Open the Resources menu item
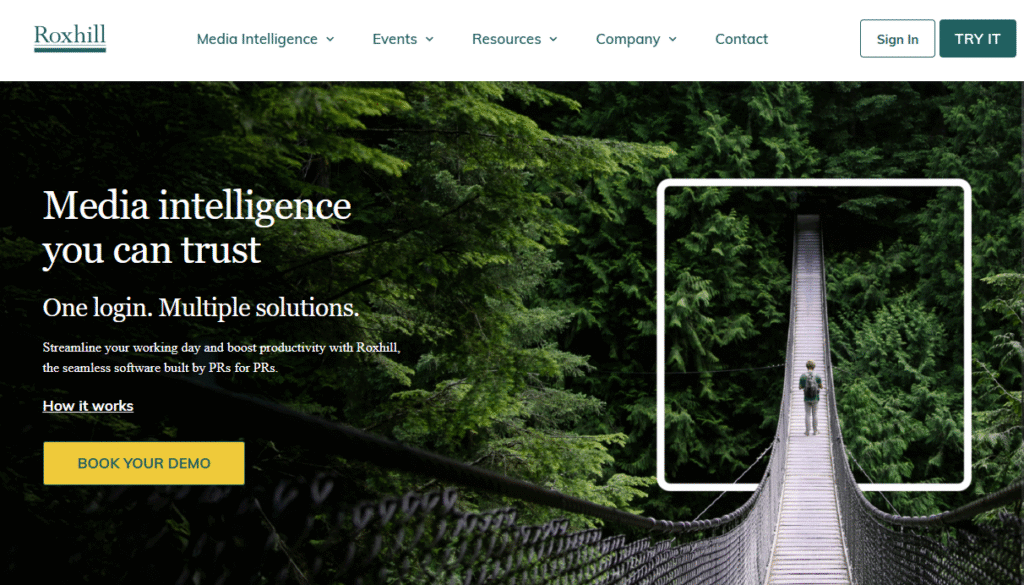Viewport: 1024px width, 585px height. pos(506,39)
